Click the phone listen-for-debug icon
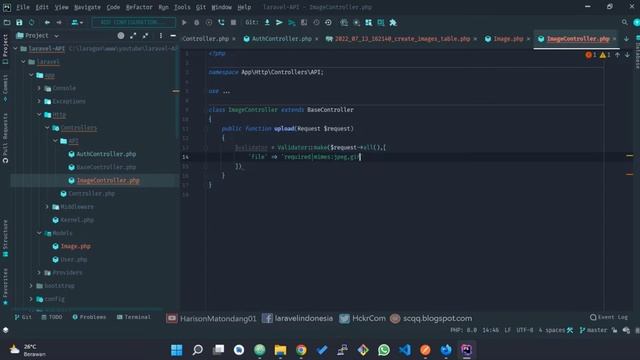The height and width of the screenshot is (360, 640). tap(221, 22)
